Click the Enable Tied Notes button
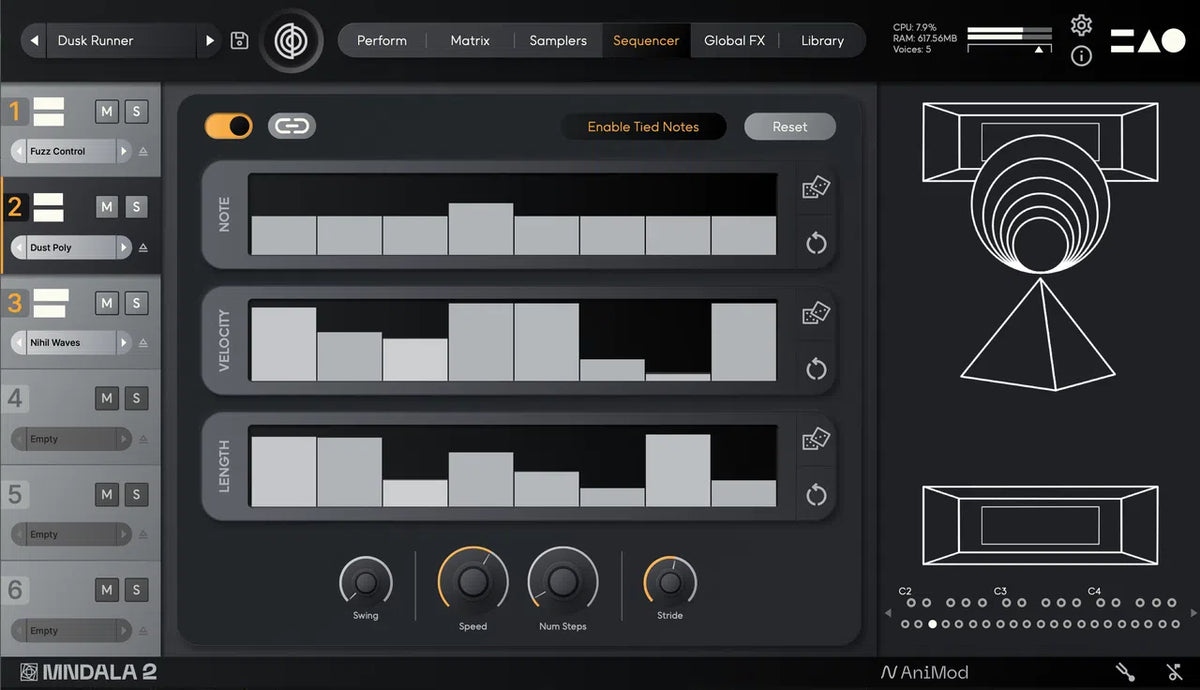1200x690 pixels. pos(643,127)
